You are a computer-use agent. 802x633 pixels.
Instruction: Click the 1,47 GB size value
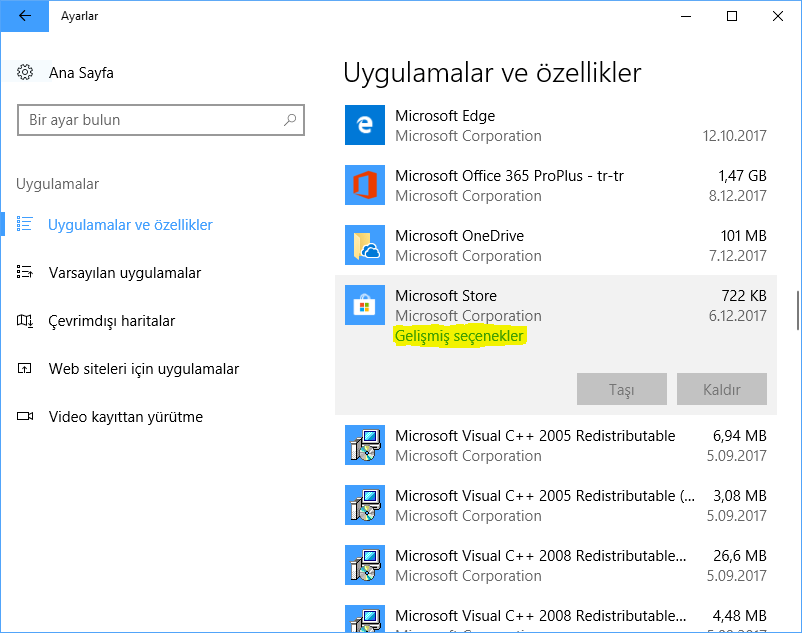pyautogui.click(x=742, y=175)
